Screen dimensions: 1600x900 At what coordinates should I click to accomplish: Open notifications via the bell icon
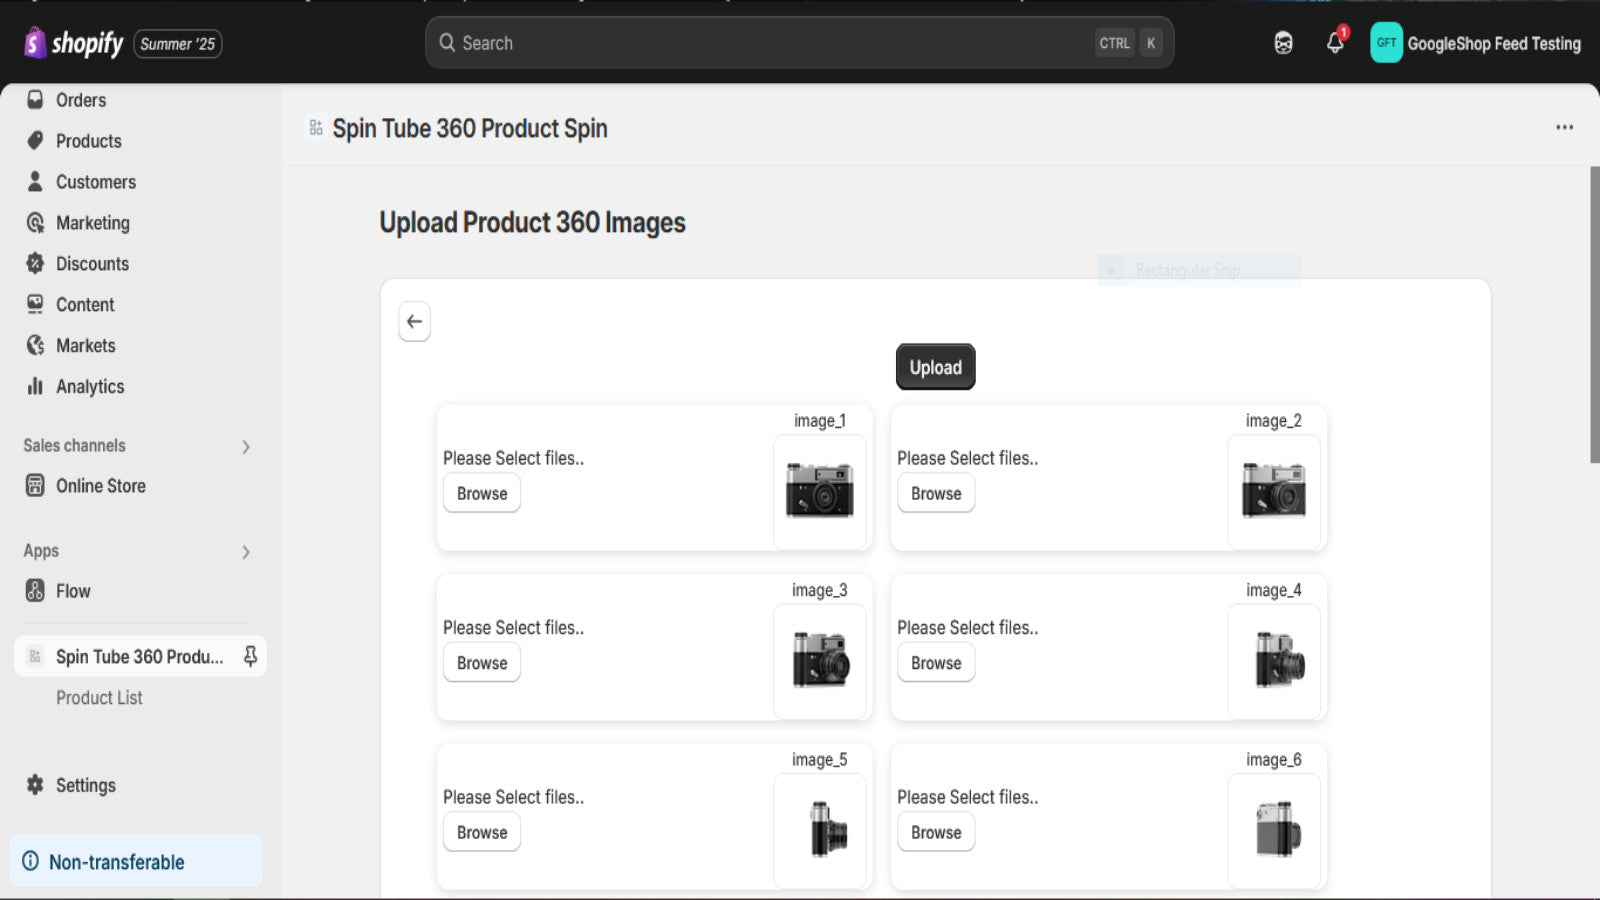pyautogui.click(x=1333, y=43)
